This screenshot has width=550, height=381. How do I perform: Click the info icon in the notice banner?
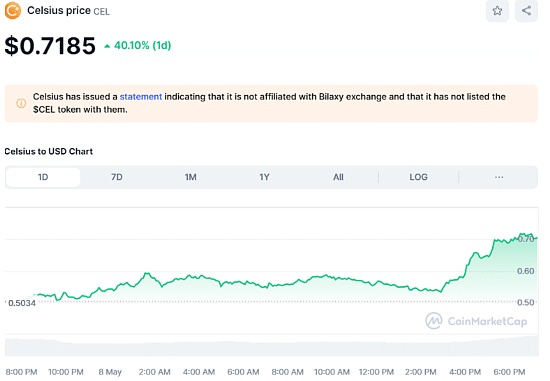coord(21,103)
